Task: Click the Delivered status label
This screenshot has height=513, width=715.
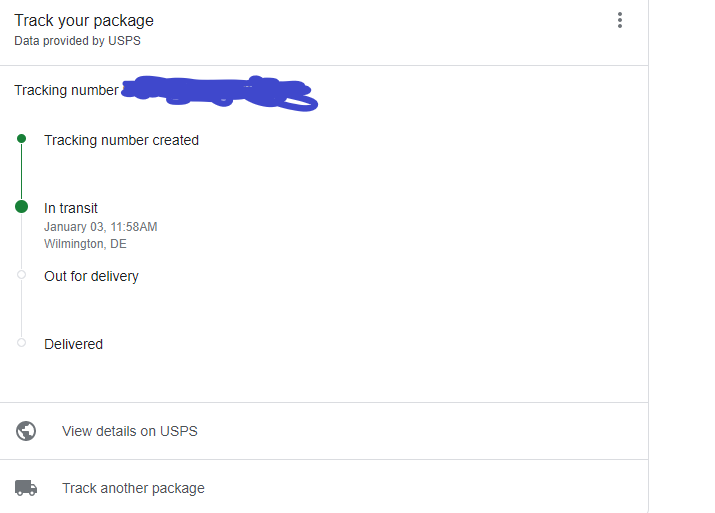Action: 73,344
